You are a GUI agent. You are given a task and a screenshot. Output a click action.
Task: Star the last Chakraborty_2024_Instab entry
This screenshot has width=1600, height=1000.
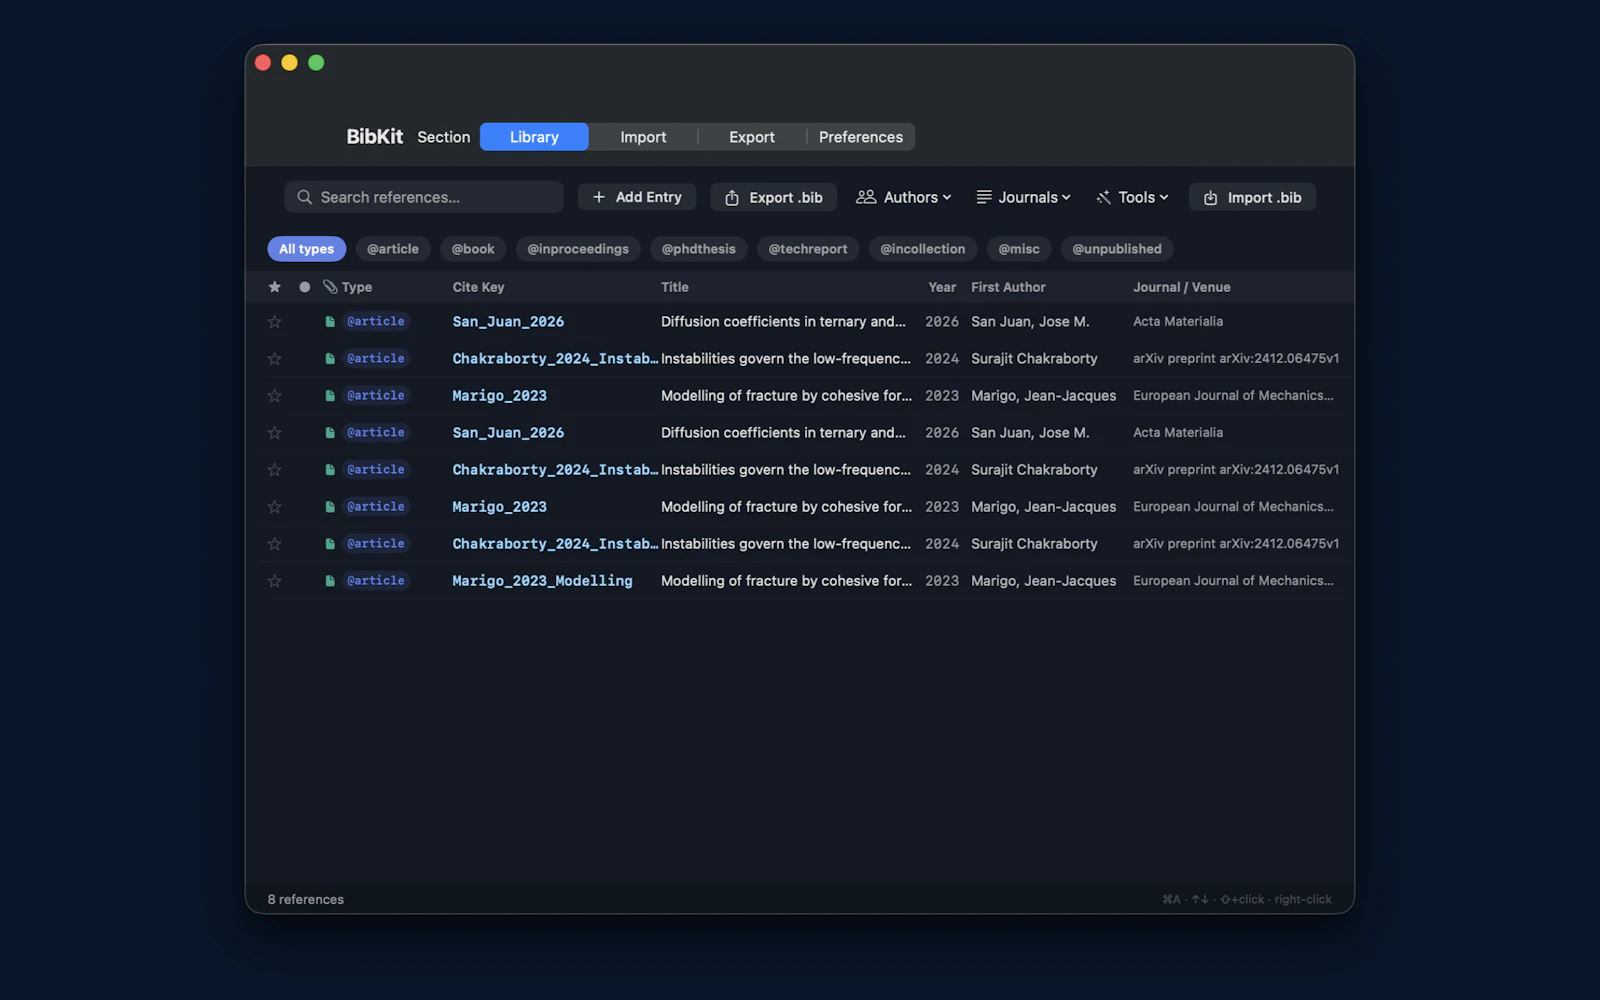click(274, 544)
